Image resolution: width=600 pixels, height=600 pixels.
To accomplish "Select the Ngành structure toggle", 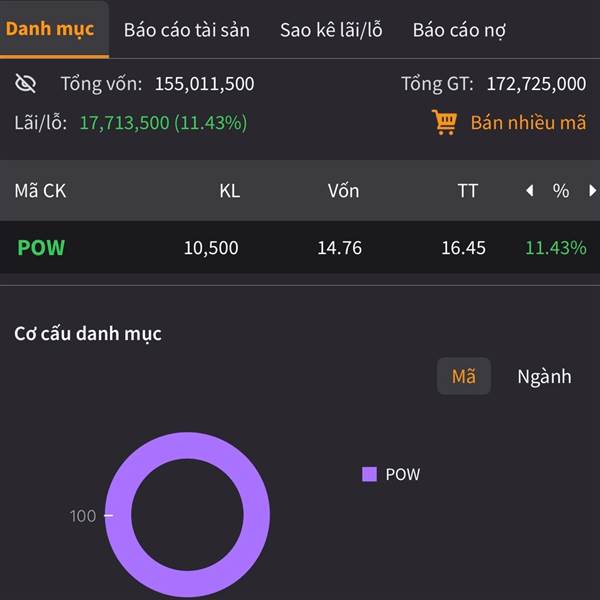I will pyautogui.click(x=544, y=377).
